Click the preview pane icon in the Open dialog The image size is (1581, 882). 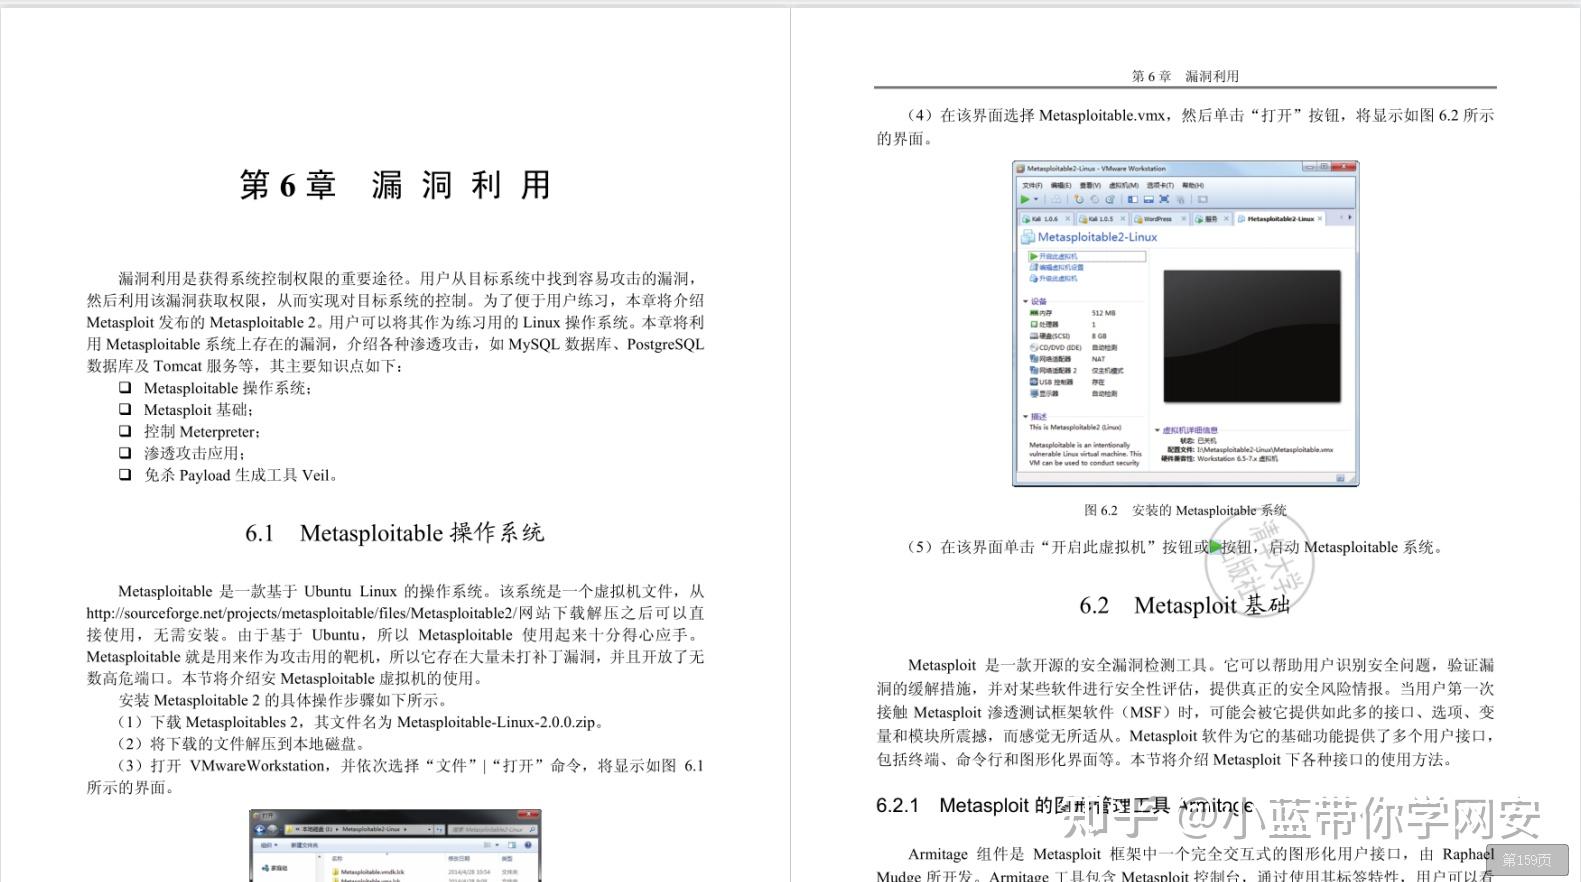coord(512,845)
